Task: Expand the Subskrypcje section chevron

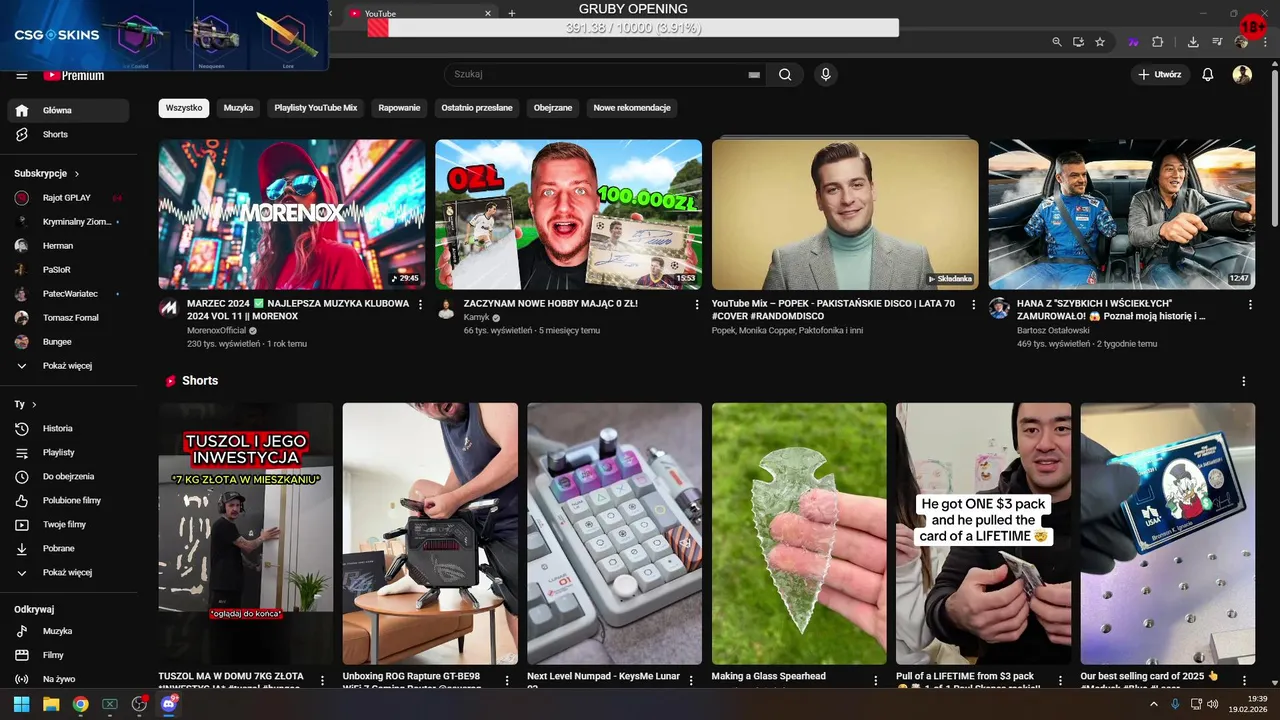Action: pos(77,174)
